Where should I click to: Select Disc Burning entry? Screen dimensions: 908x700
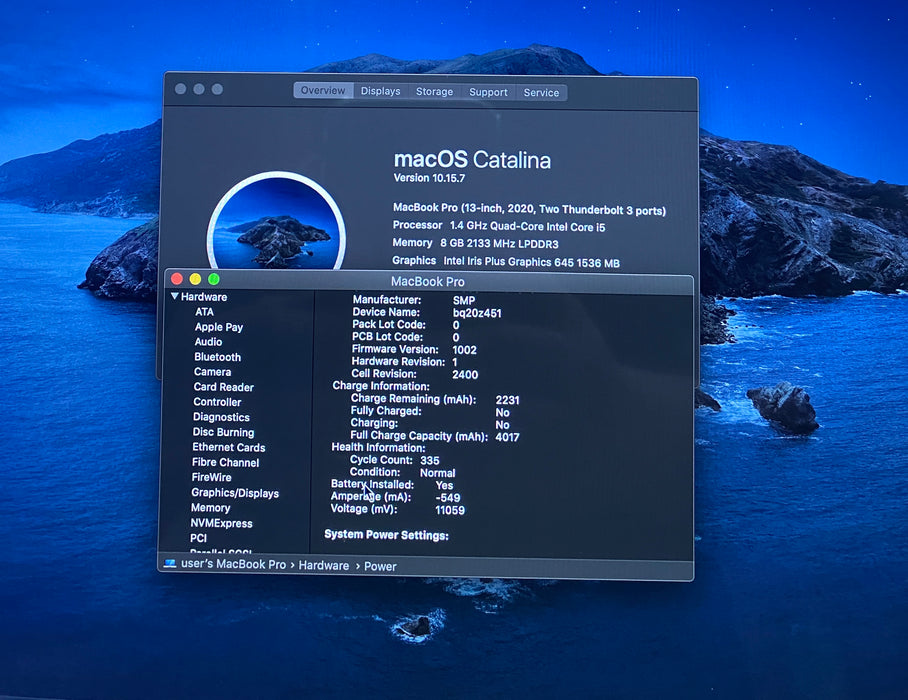(x=223, y=433)
